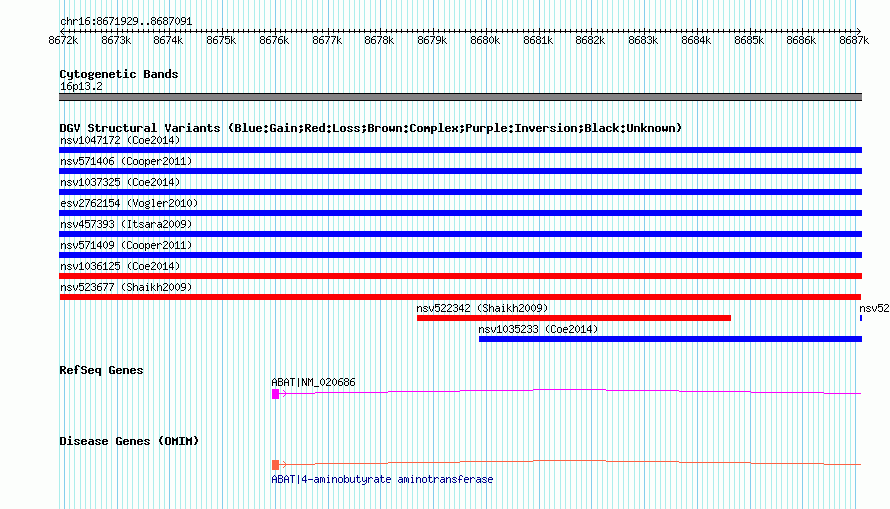Viewport: 890px width, 509px height.
Task: Click the 8672k ruler tick label
Action: (64, 40)
